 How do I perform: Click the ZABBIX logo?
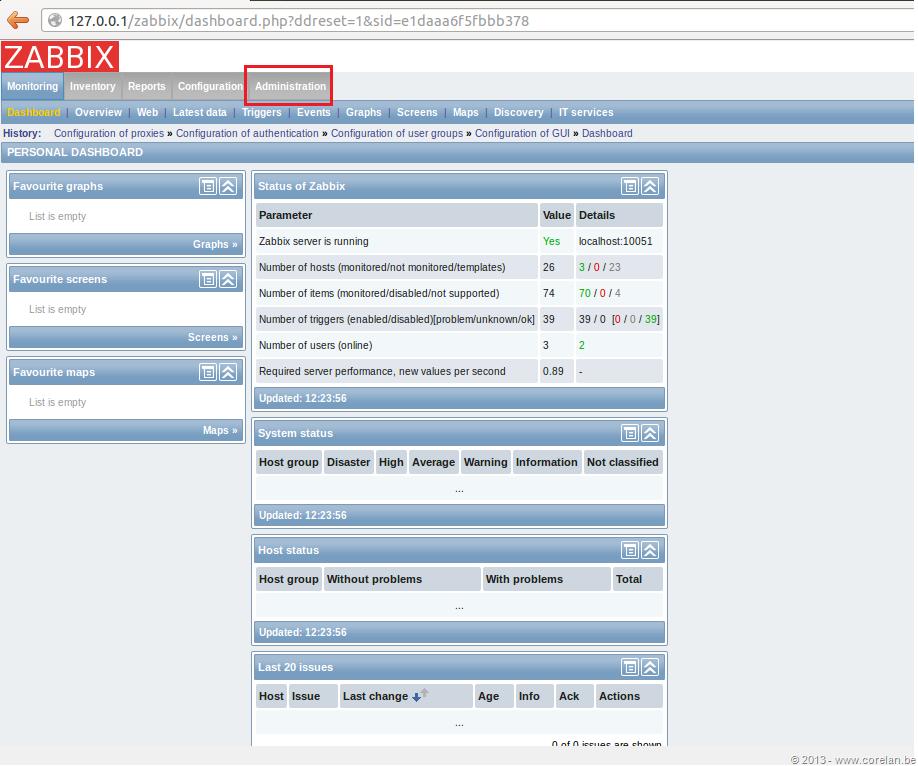coord(60,57)
